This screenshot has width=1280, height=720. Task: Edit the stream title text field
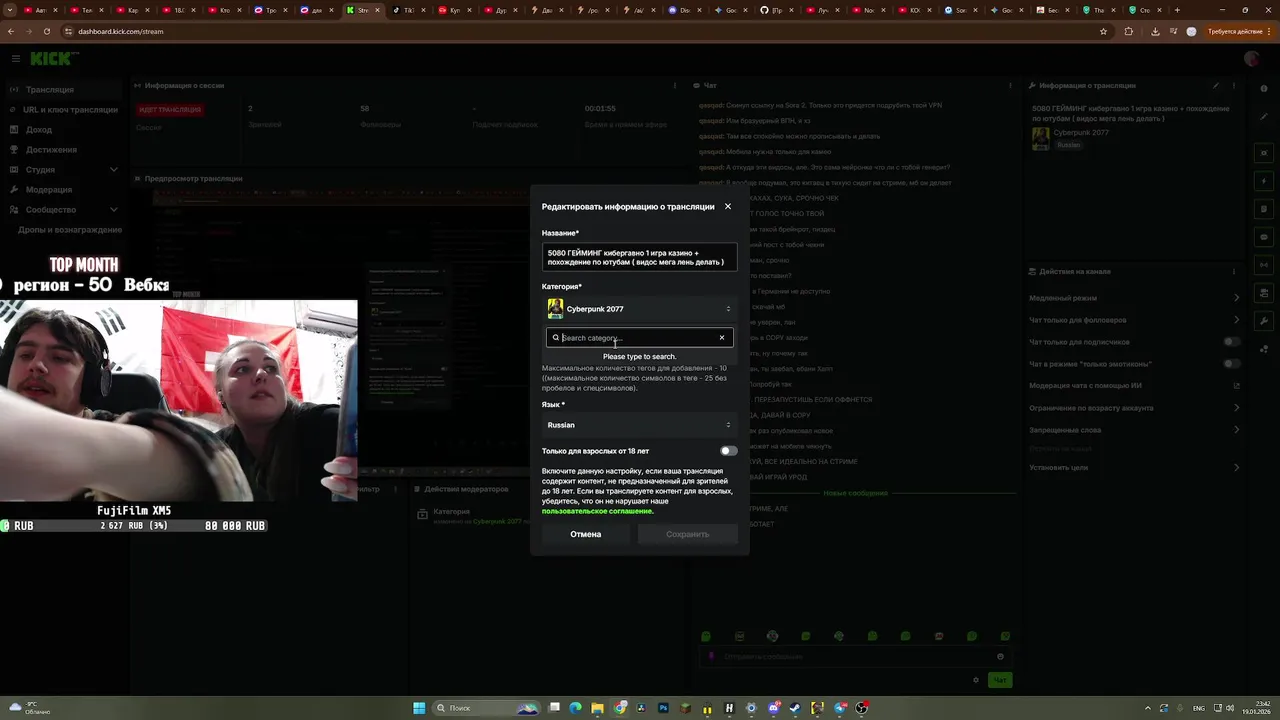[x=639, y=257]
